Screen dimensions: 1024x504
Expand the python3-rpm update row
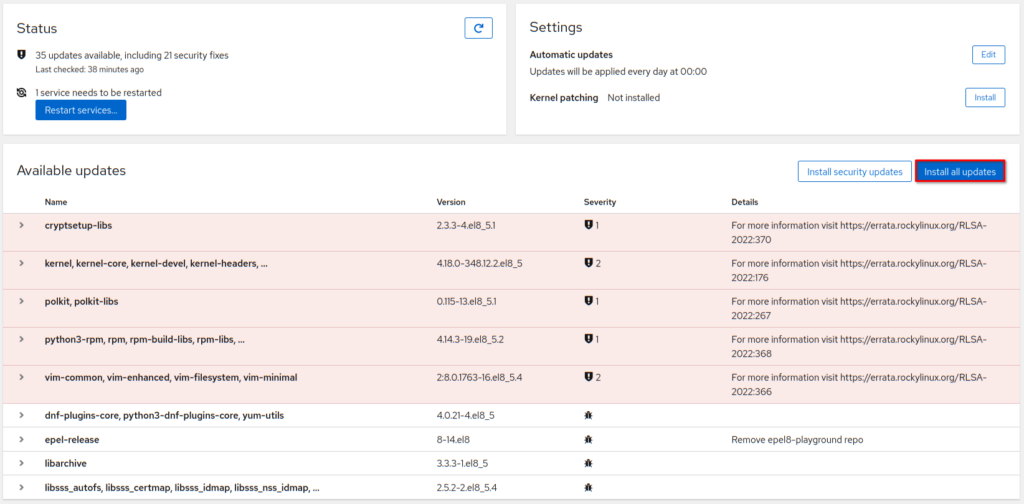click(21, 339)
